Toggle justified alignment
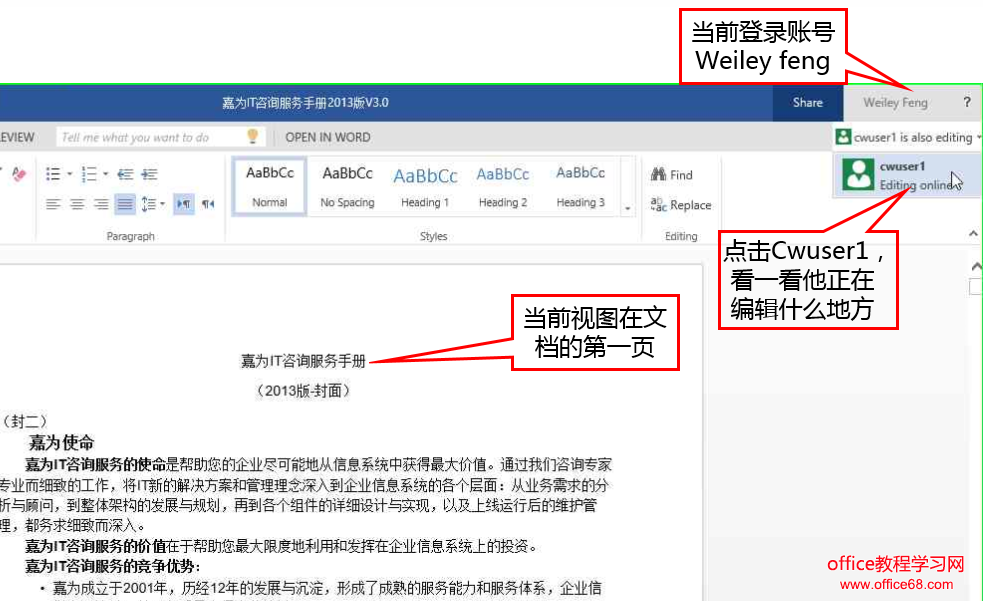The width and height of the screenshot is (983, 601). (125, 204)
